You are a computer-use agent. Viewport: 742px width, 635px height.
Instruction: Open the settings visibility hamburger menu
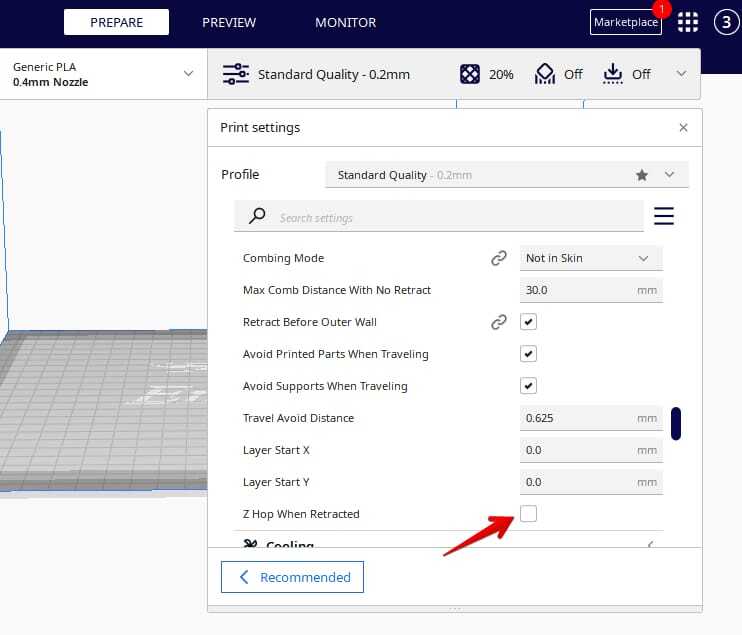click(663, 216)
